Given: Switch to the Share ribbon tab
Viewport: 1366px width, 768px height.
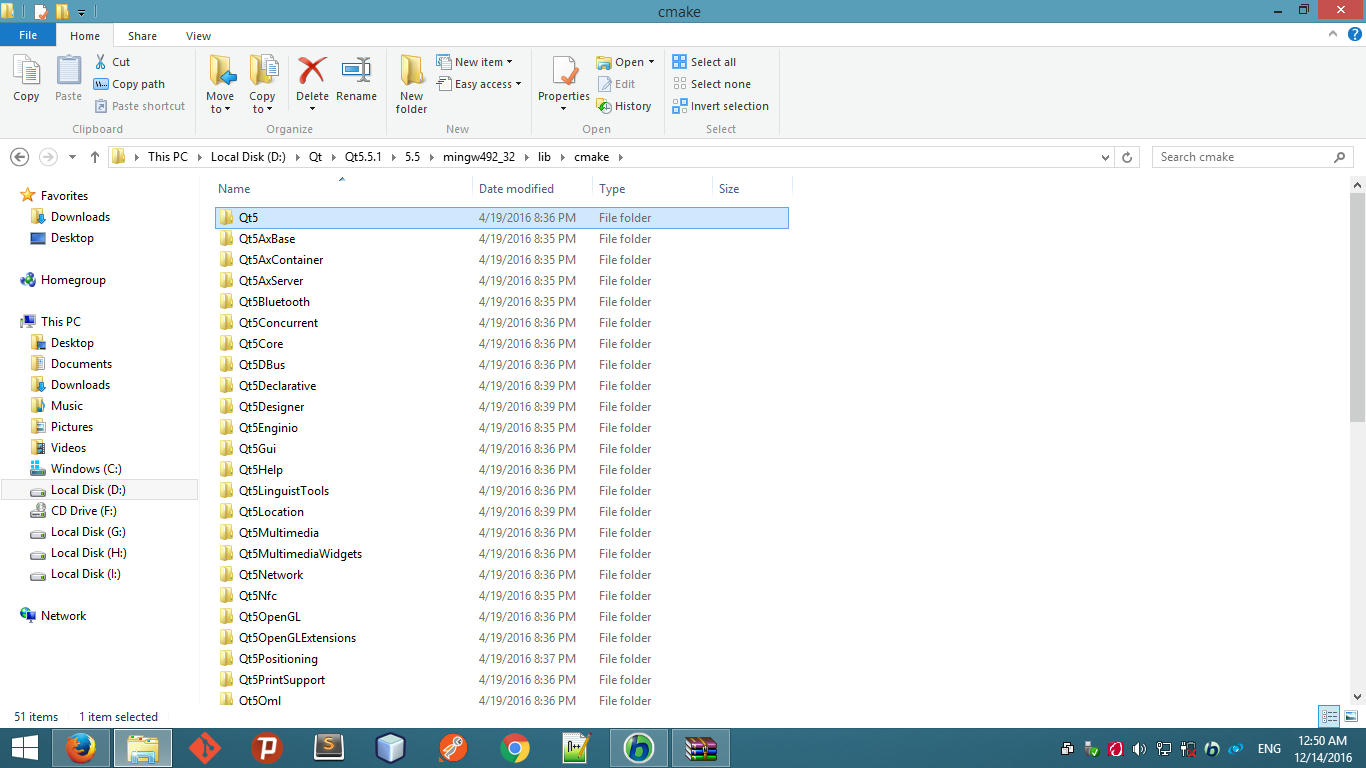Looking at the screenshot, I should (x=142, y=36).
